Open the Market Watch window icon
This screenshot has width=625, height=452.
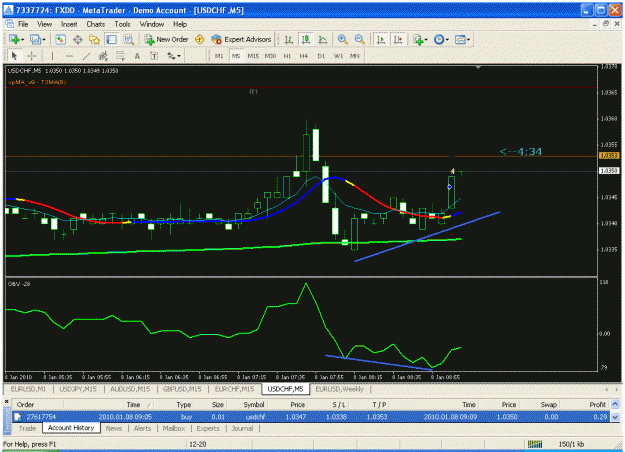pyautogui.click(x=61, y=39)
